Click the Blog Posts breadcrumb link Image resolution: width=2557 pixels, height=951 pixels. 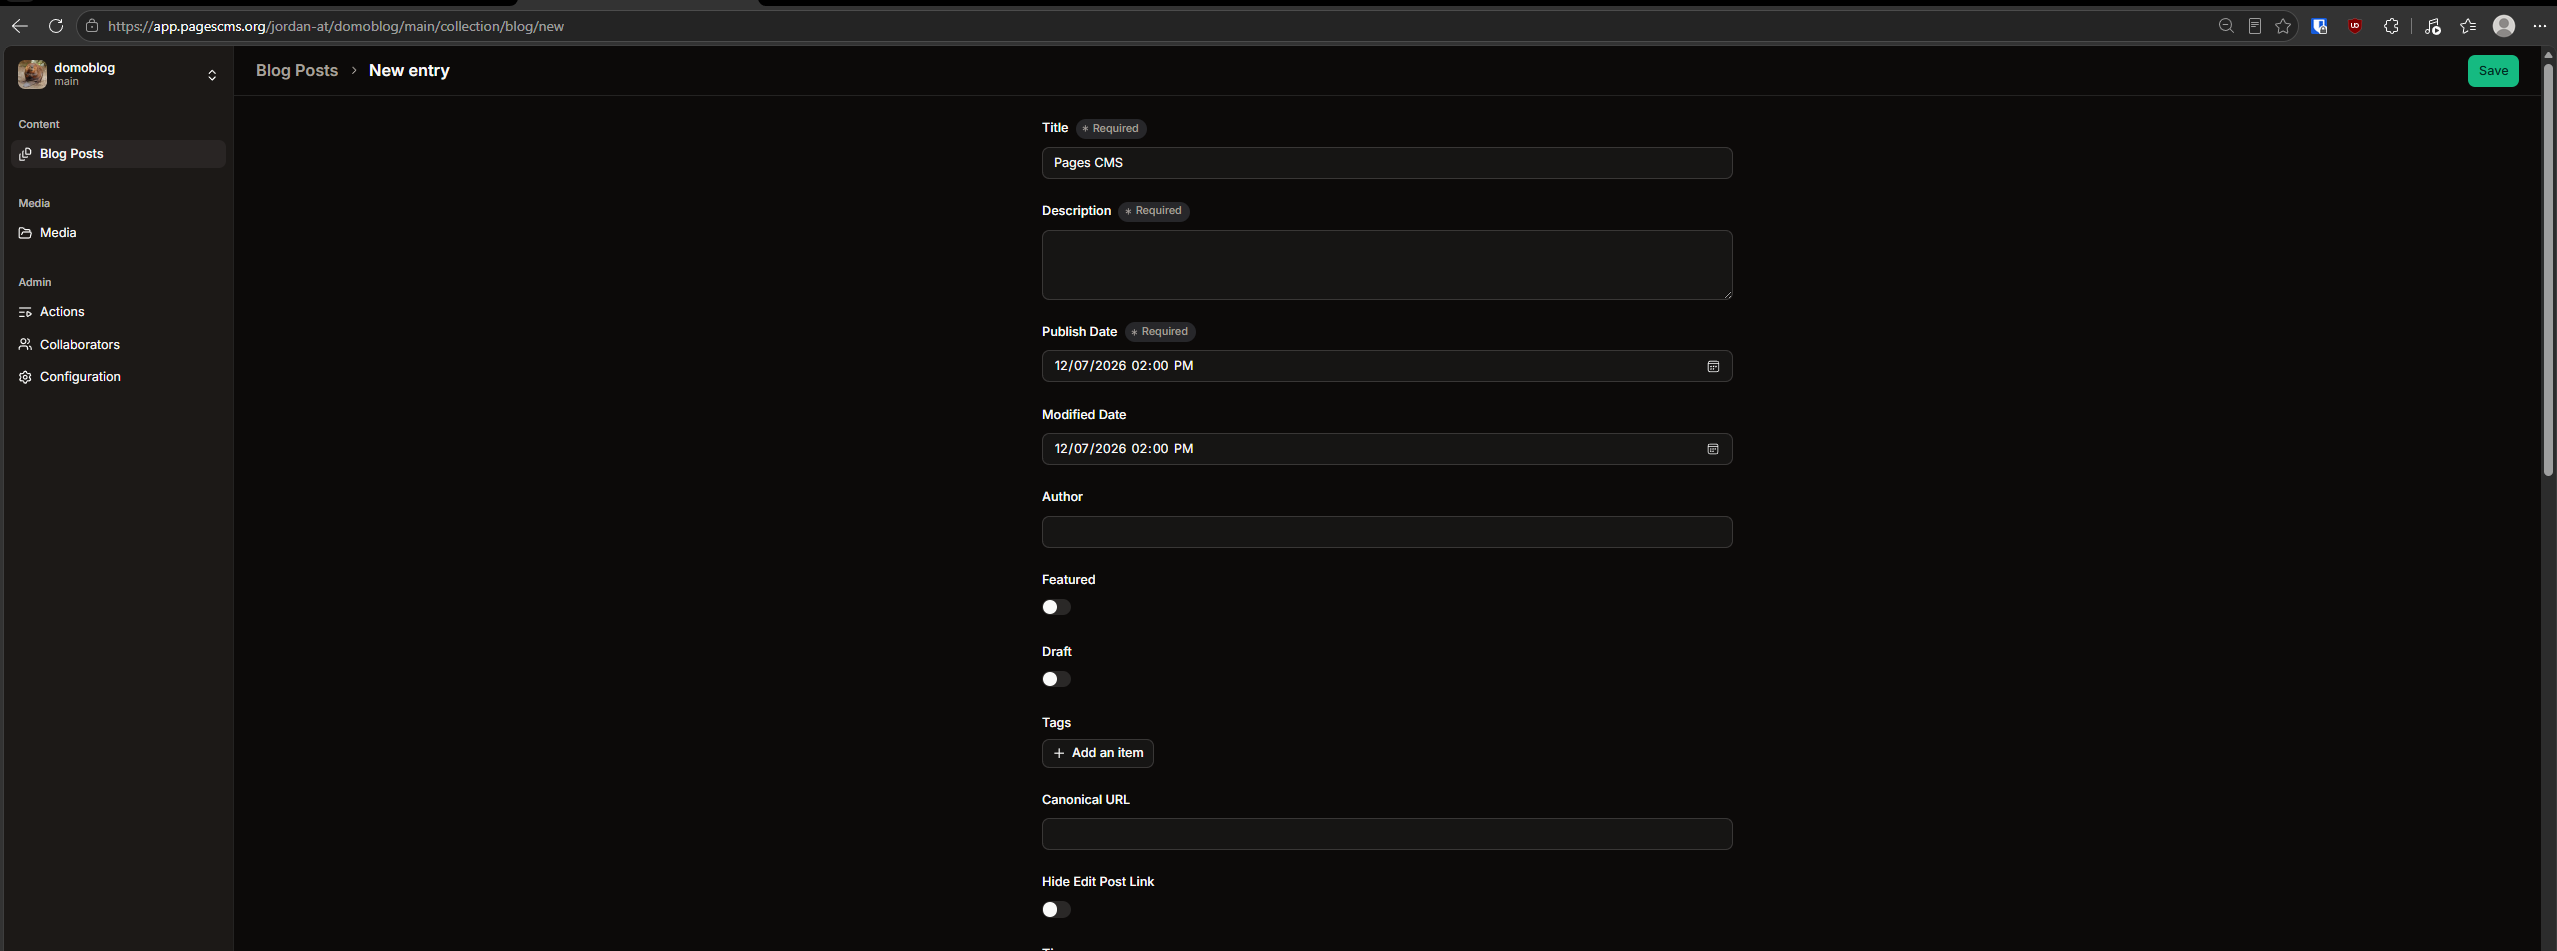(297, 70)
